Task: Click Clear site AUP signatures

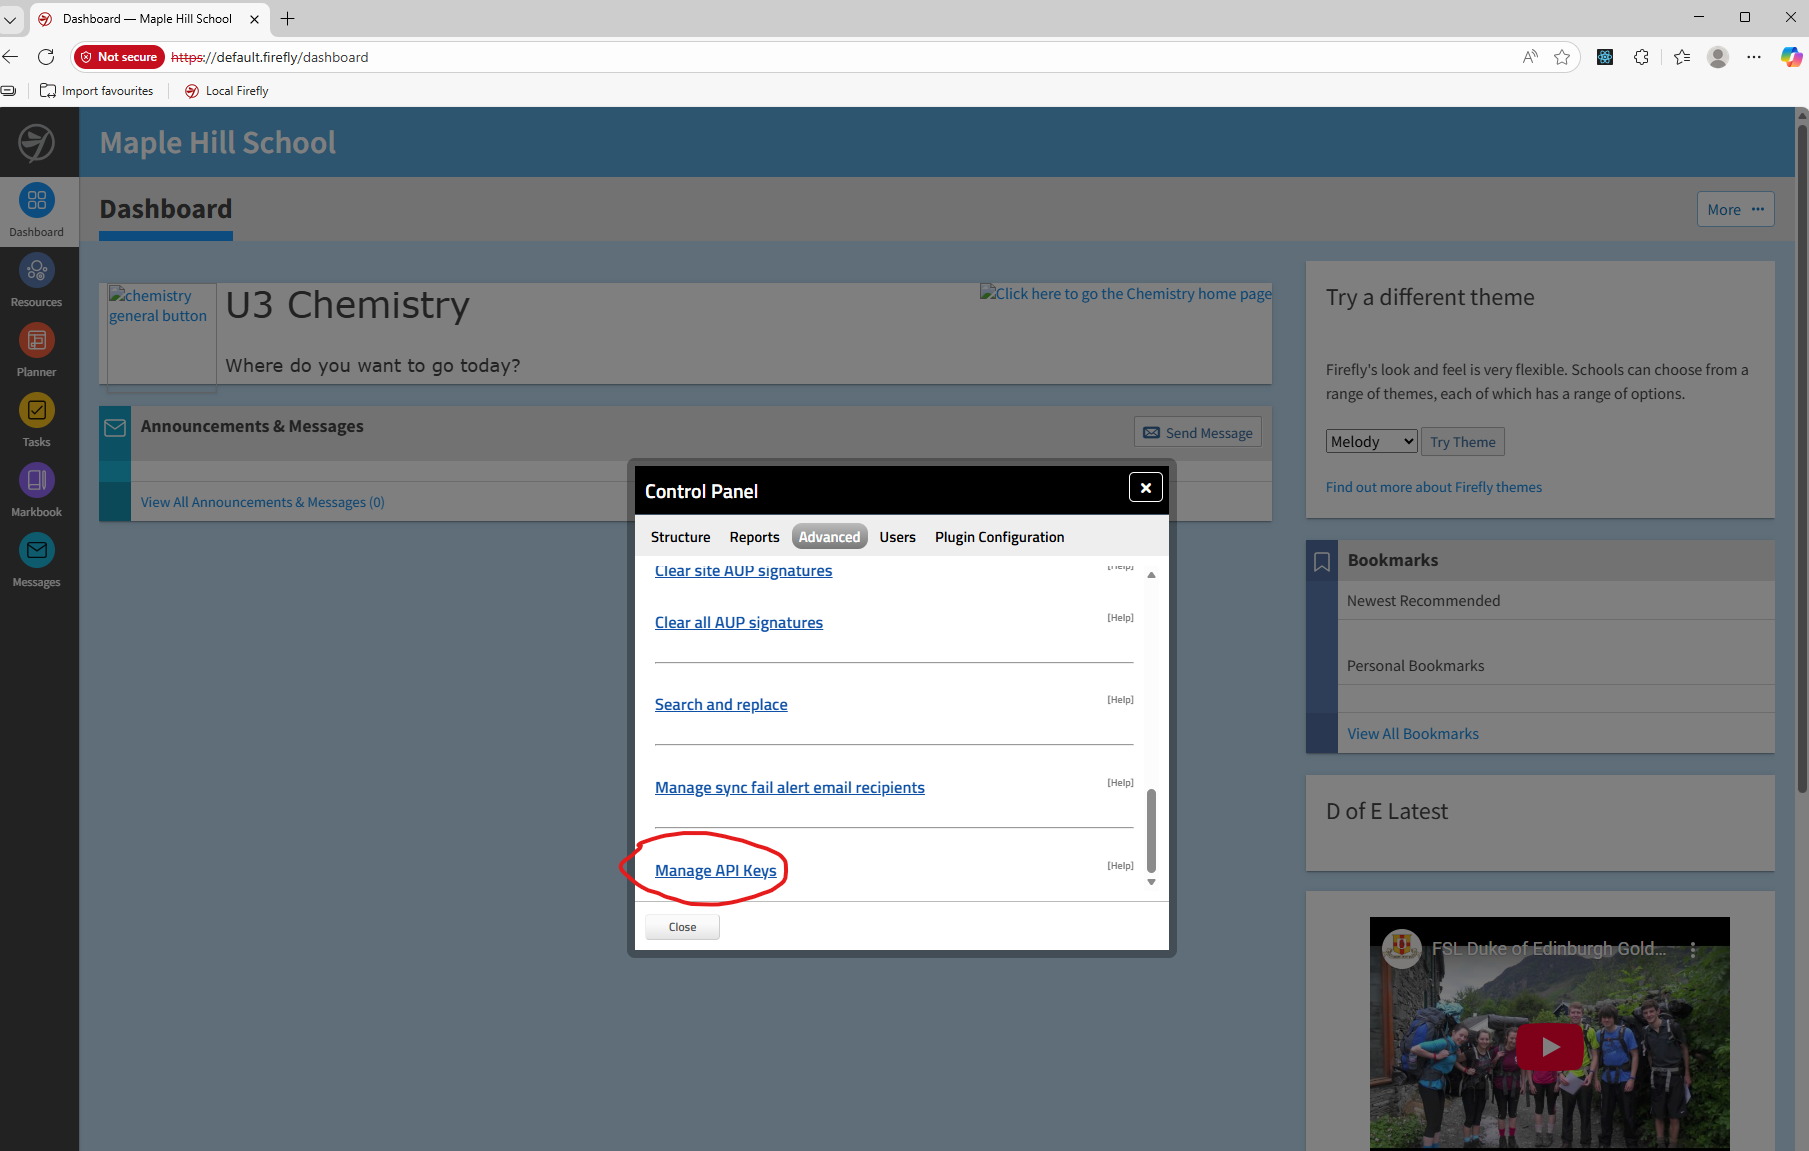Action: 743,571
